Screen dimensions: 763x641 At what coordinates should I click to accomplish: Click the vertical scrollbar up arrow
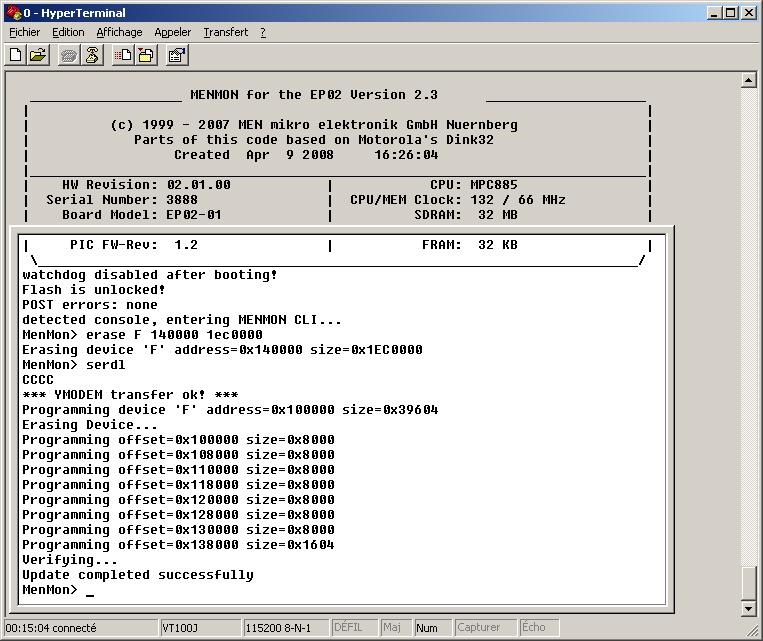(748, 80)
